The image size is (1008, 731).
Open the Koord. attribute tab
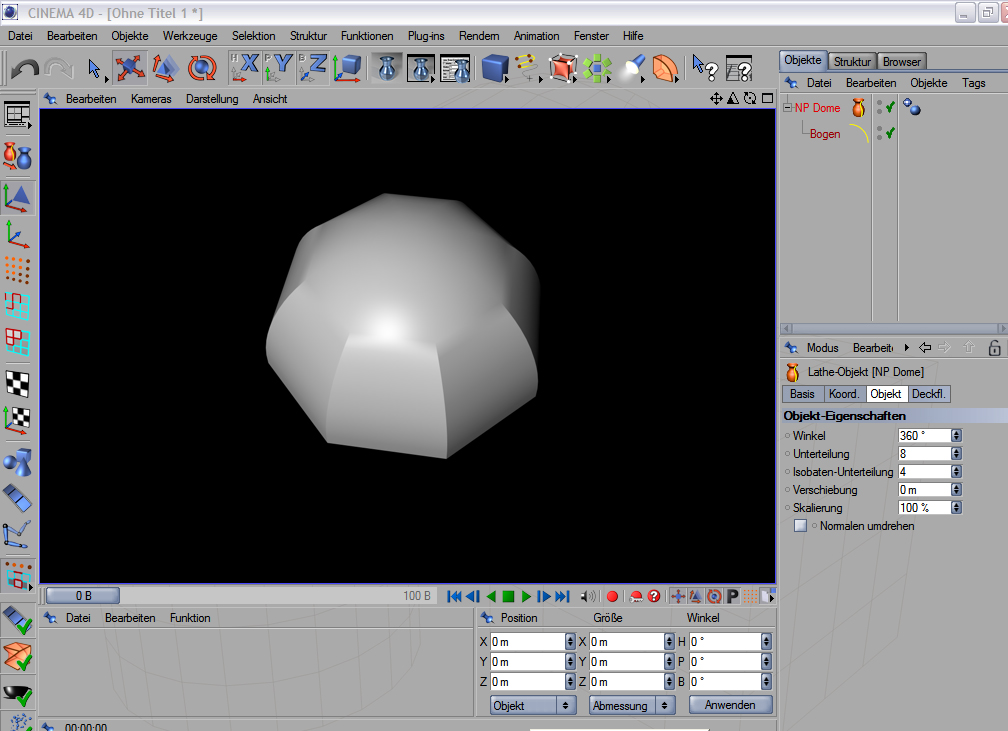tap(843, 394)
